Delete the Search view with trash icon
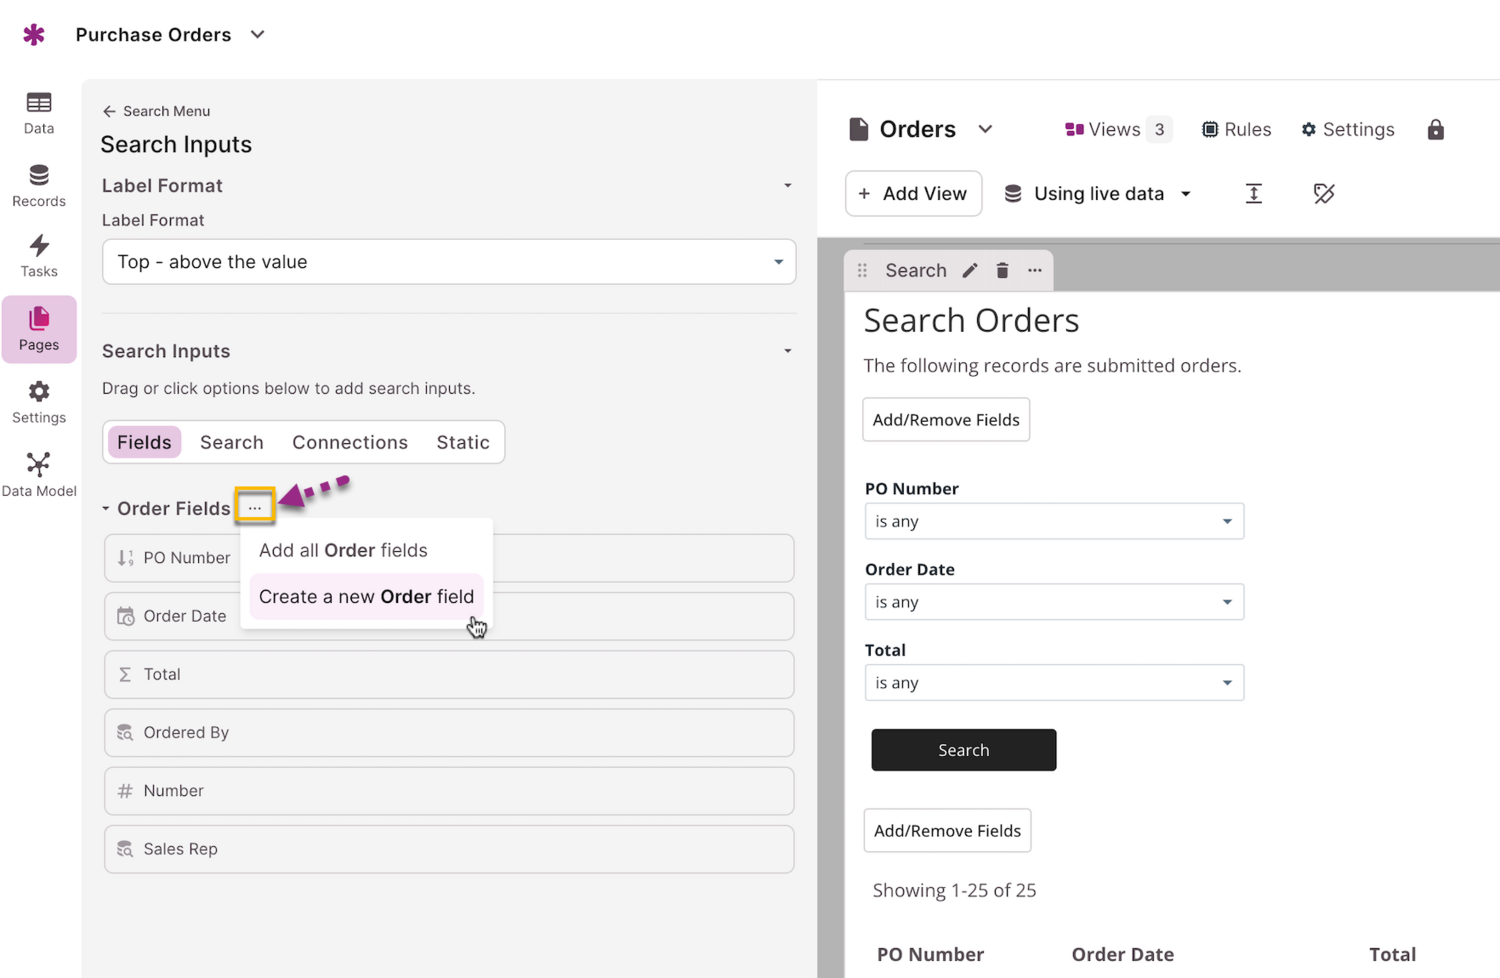The image size is (1500, 978). (x=1002, y=271)
